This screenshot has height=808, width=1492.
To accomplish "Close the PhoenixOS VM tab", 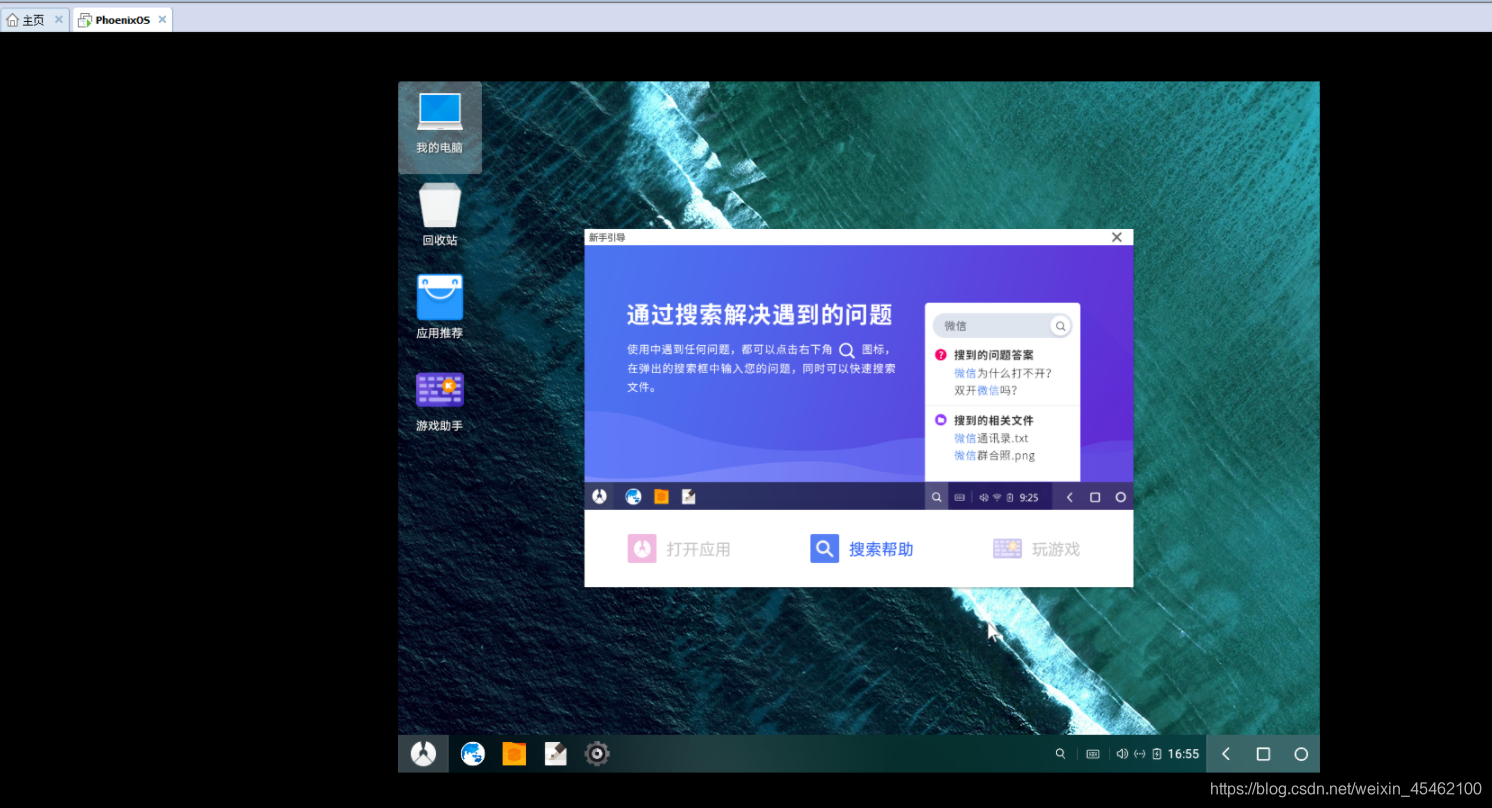I will (x=162, y=20).
